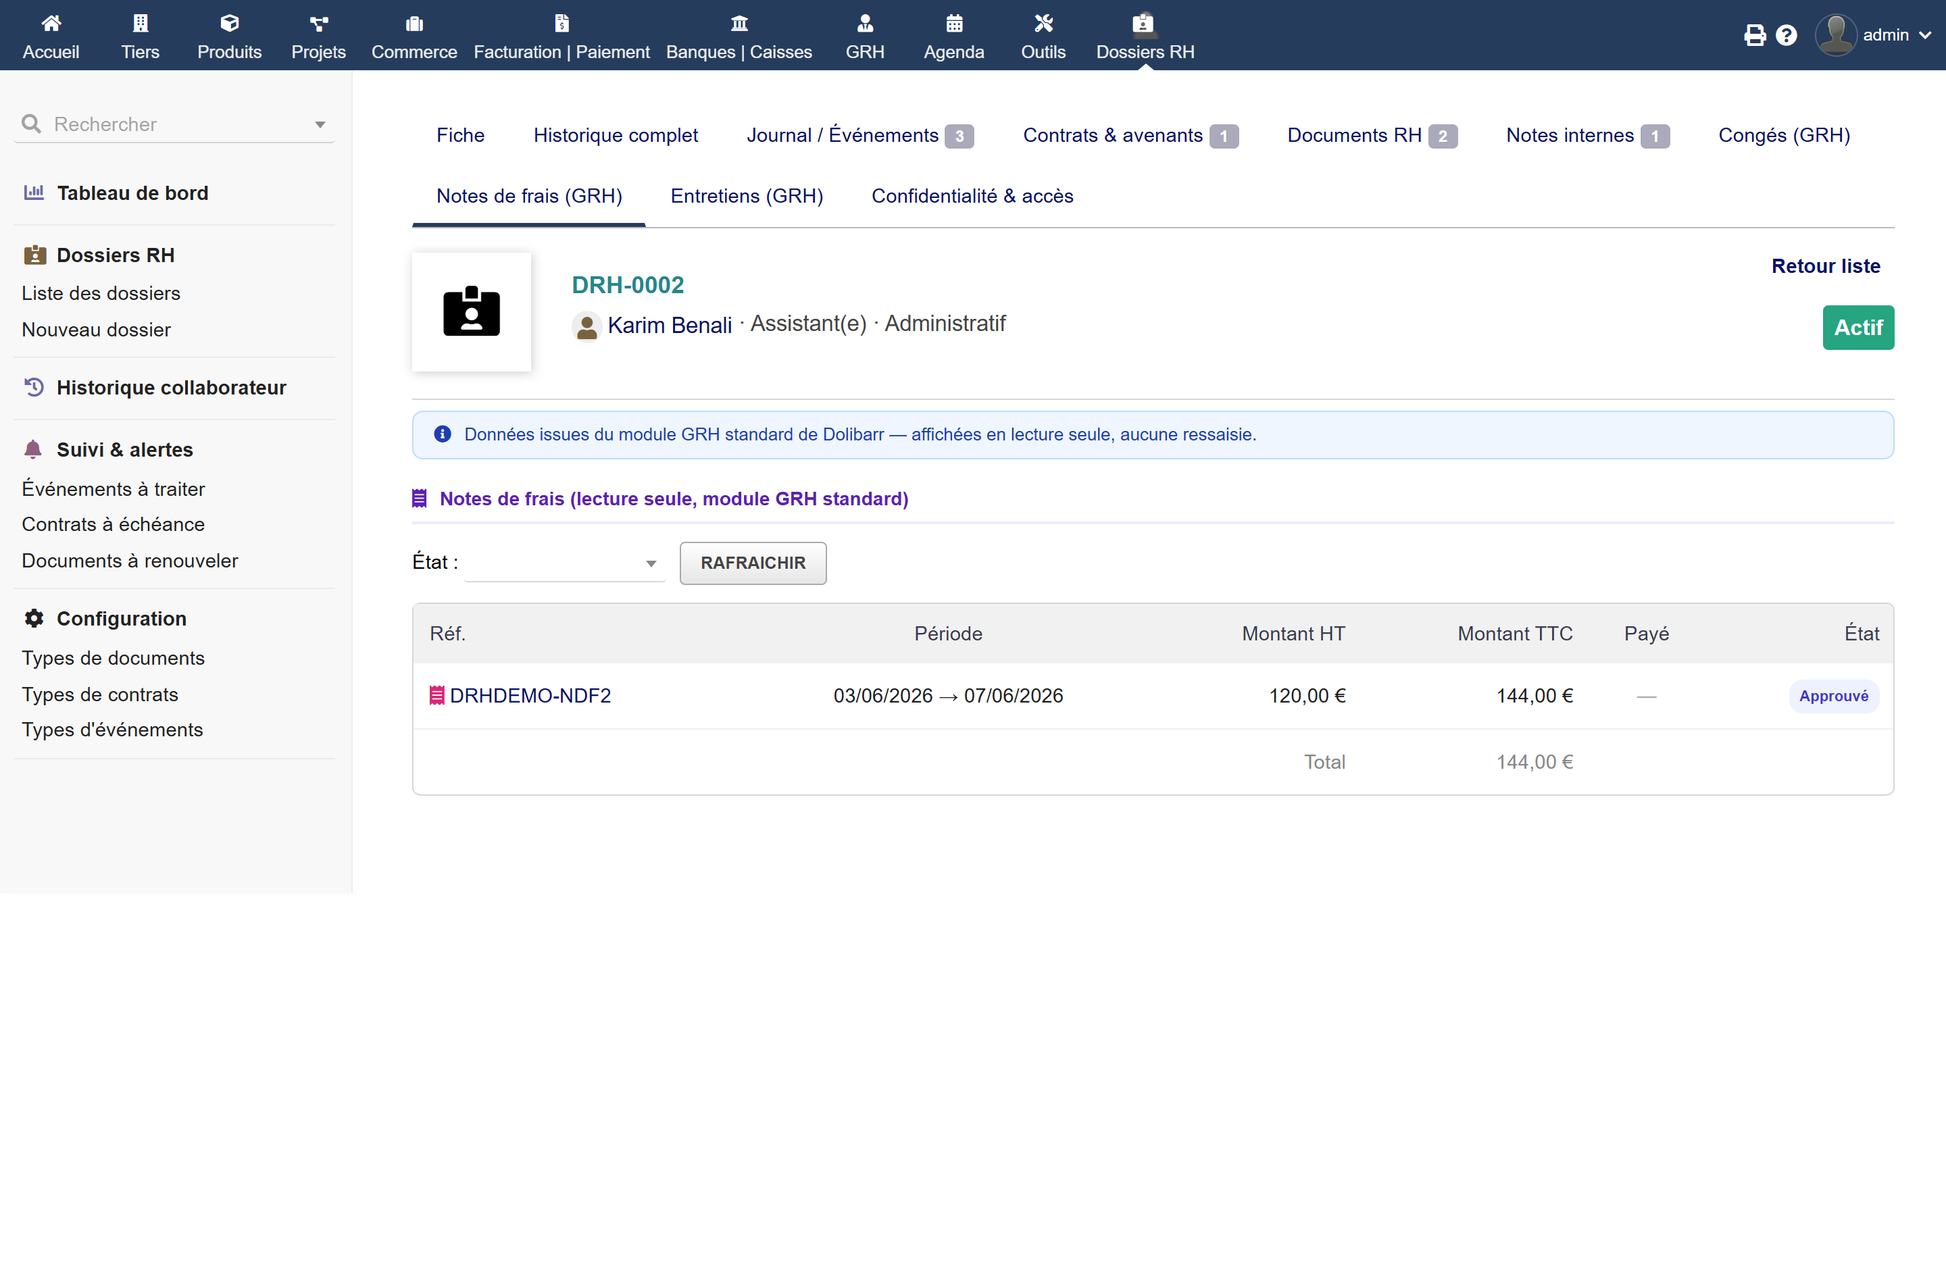
Task: Click the help question mark icon
Action: coord(1786,35)
